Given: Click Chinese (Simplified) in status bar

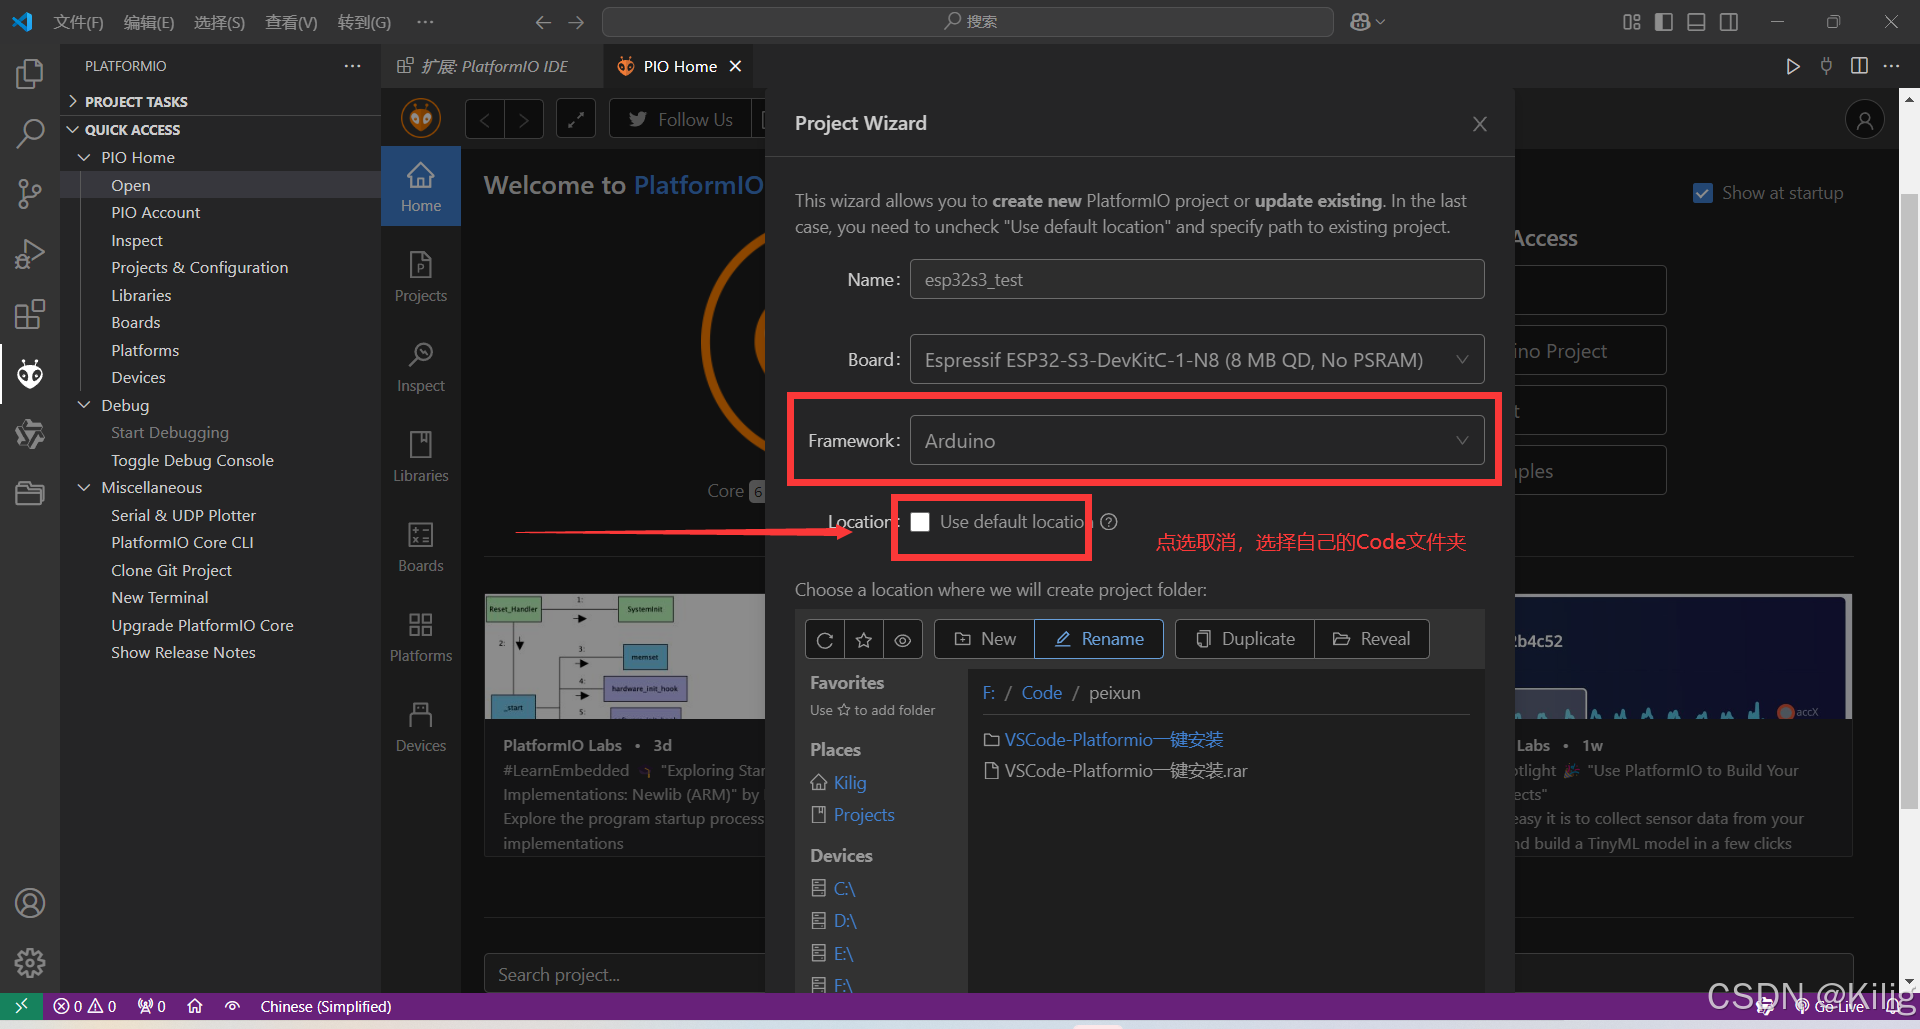Looking at the screenshot, I should pos(326,1006).
